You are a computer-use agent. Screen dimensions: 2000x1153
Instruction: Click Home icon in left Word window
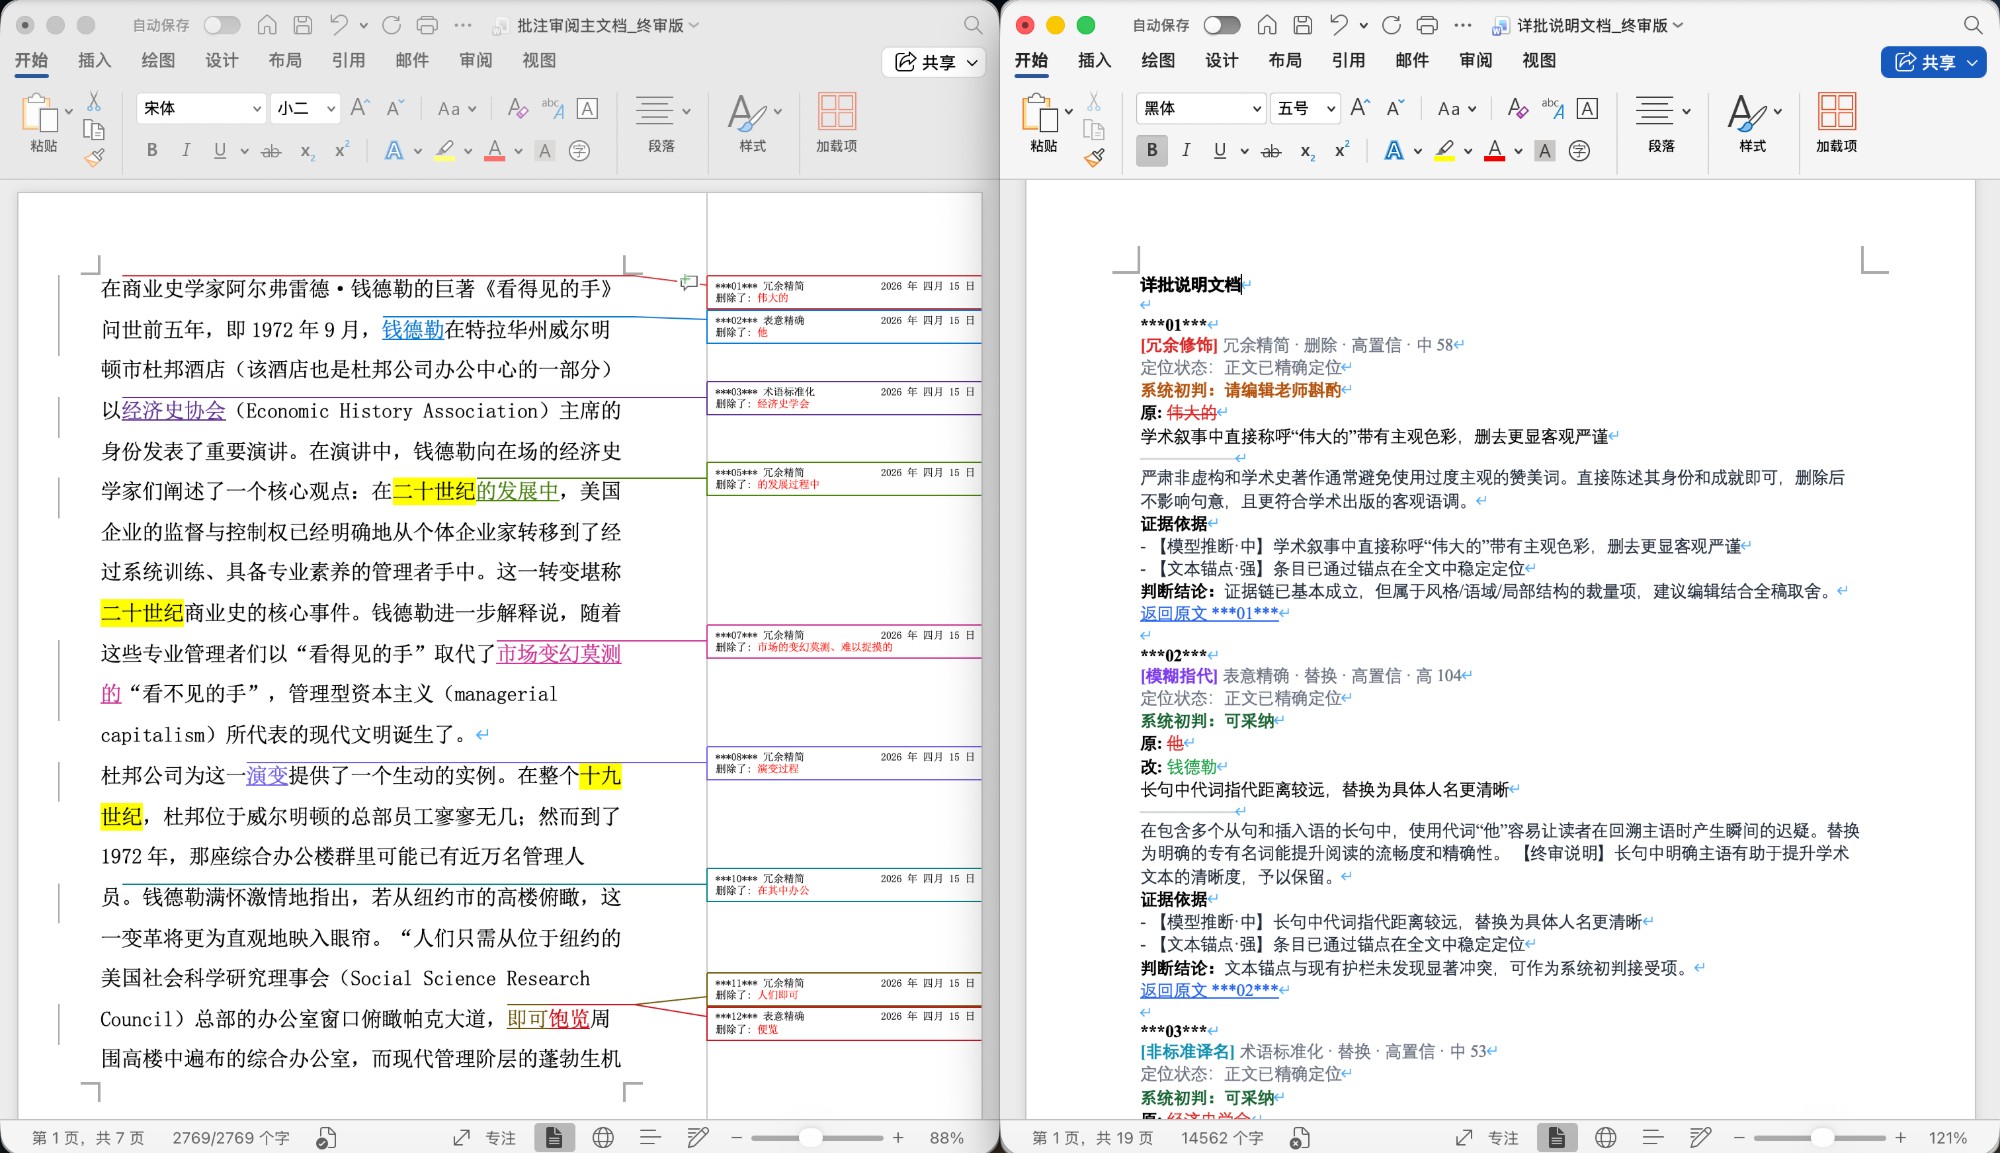(267, 25)
